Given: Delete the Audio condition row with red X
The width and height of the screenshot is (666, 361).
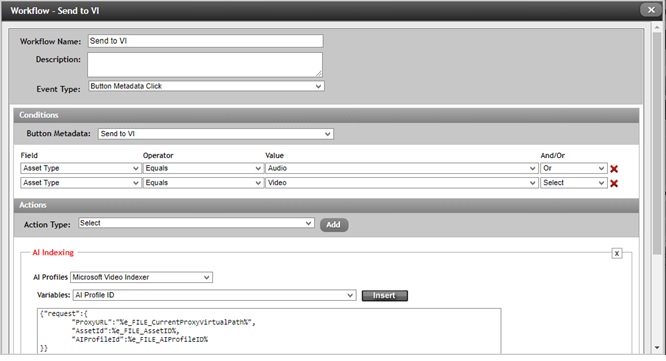Looking at the screenshot, I should (x=614, y=169).
